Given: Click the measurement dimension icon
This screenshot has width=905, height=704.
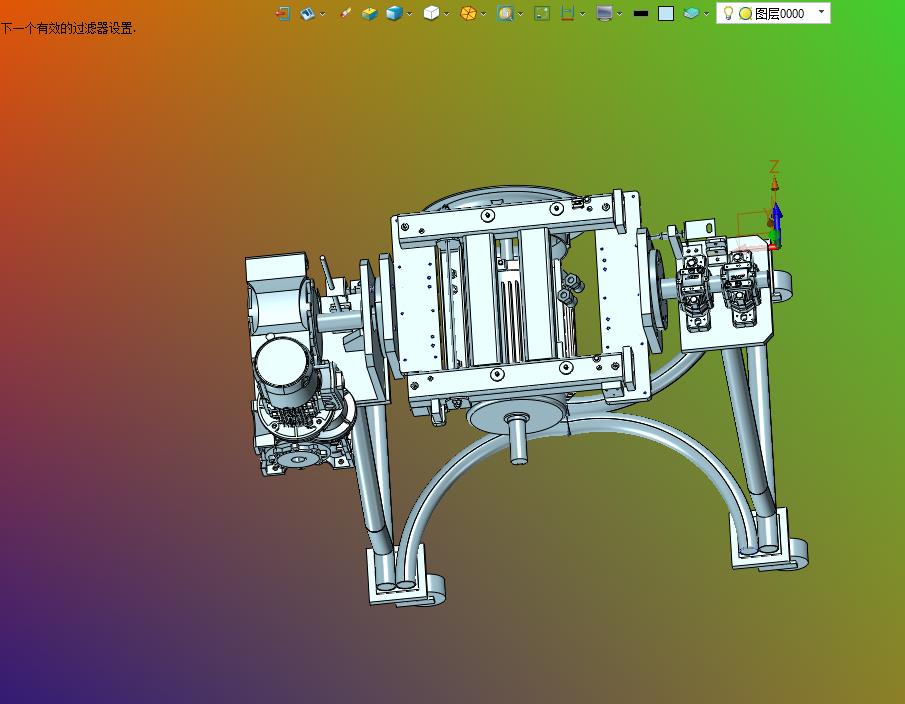Looking at the screenshot, I should (568, 13).
